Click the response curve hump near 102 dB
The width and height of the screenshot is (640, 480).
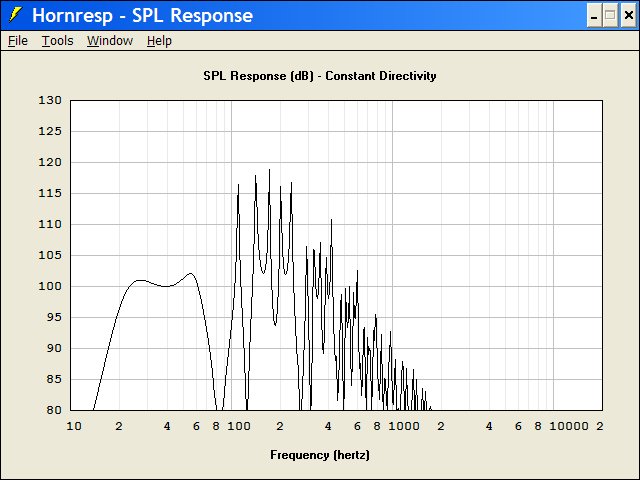pos(191,274)
